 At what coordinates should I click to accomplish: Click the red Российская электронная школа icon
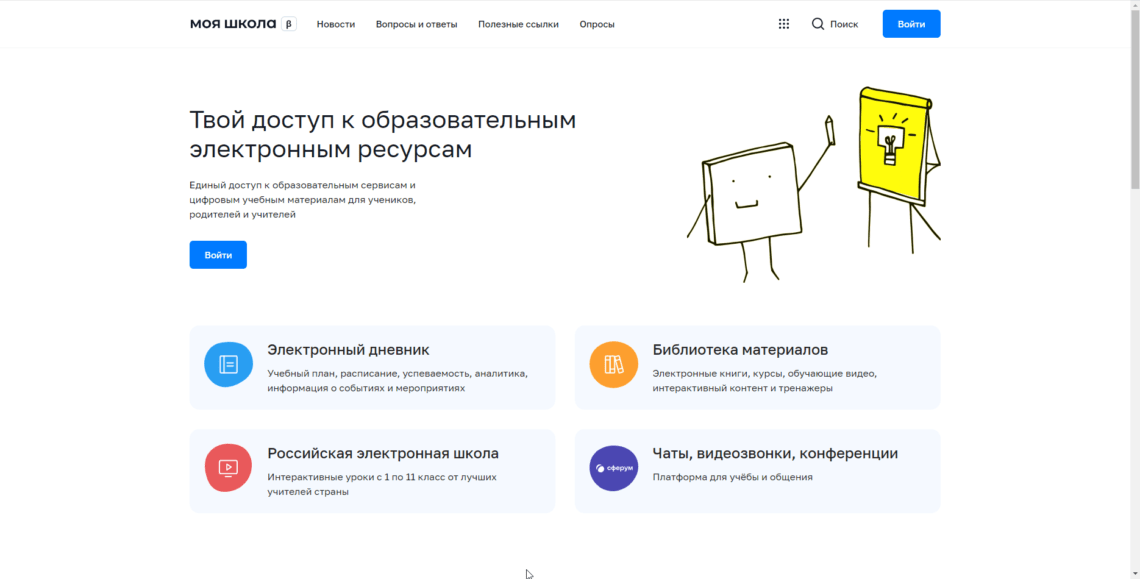[228, 468]
